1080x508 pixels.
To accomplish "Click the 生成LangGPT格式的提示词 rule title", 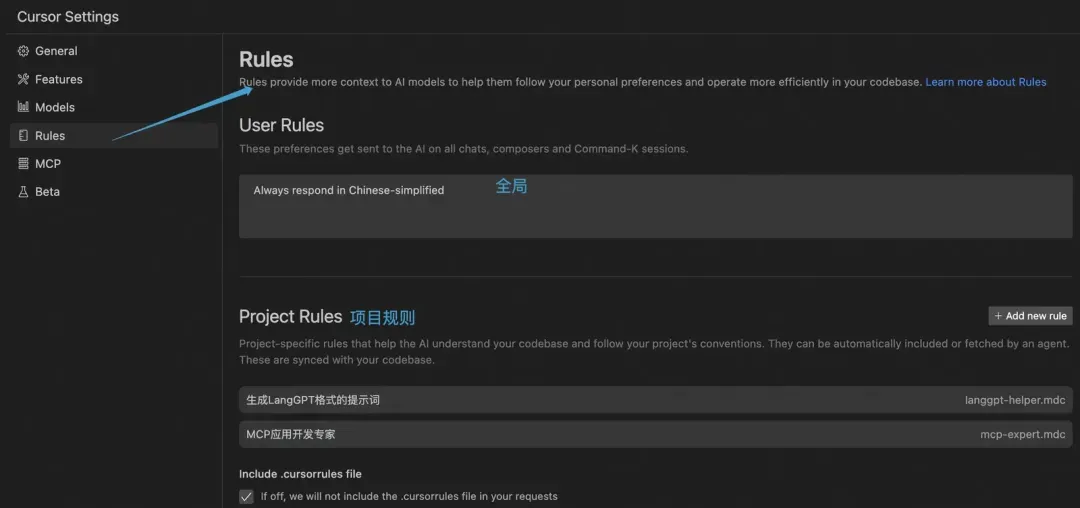I will pos(313,400).
